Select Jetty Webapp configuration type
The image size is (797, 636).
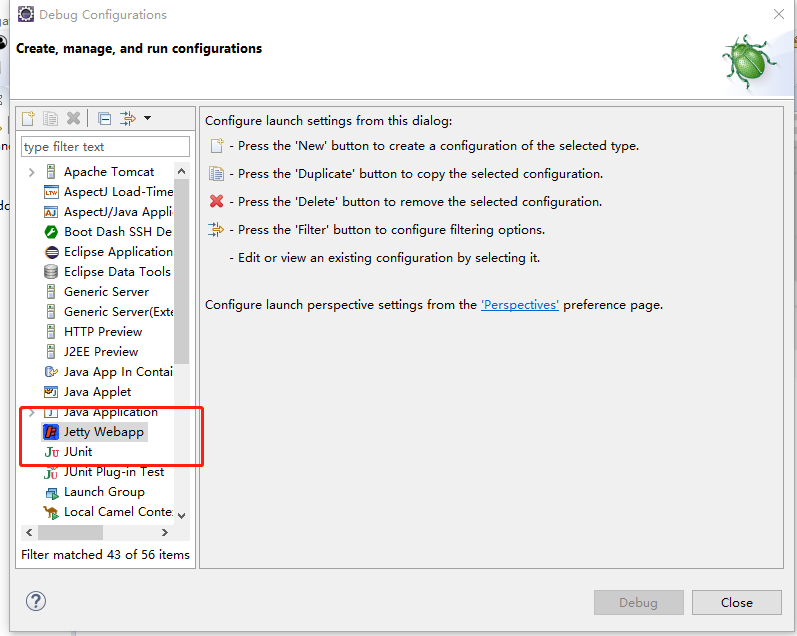[x=104, y=432]
